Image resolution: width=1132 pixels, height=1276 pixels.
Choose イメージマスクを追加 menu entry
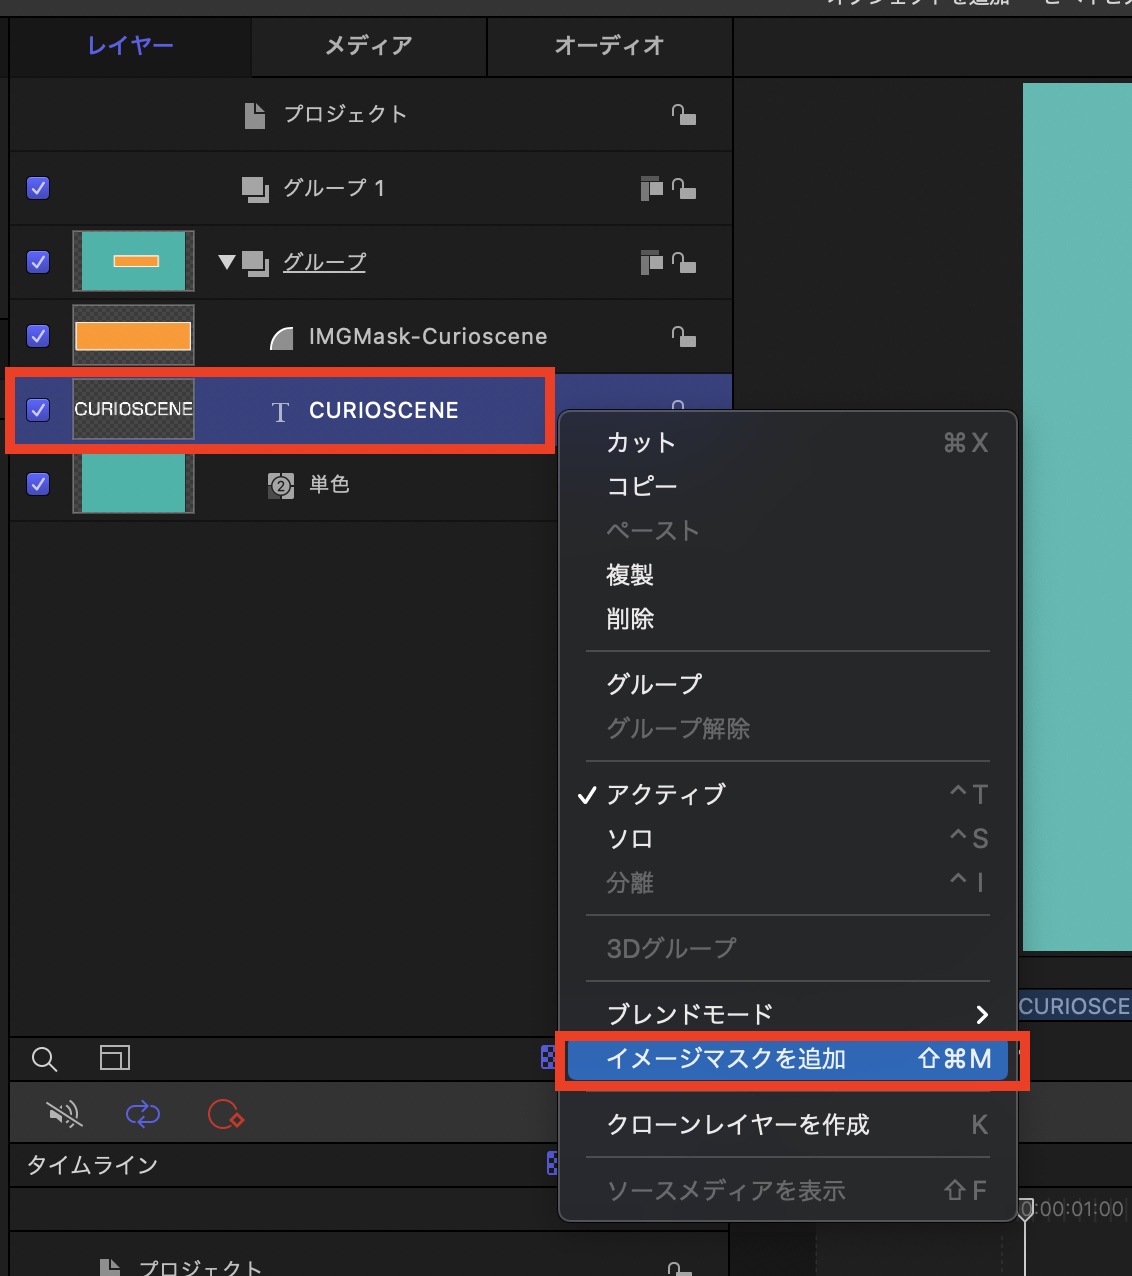[787, 1059]
